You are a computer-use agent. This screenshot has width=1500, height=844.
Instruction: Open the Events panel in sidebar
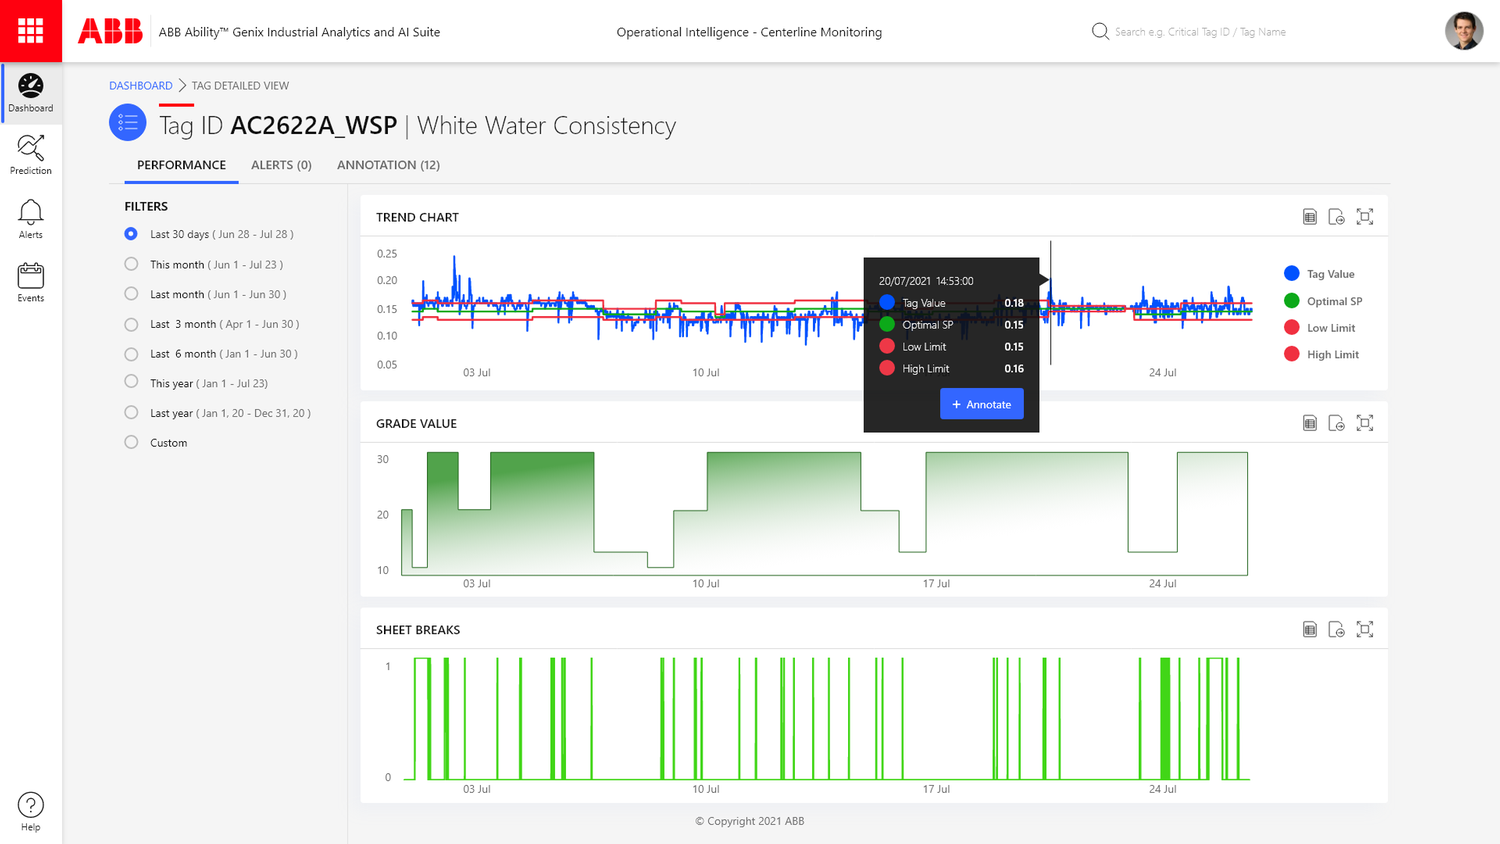30,281
